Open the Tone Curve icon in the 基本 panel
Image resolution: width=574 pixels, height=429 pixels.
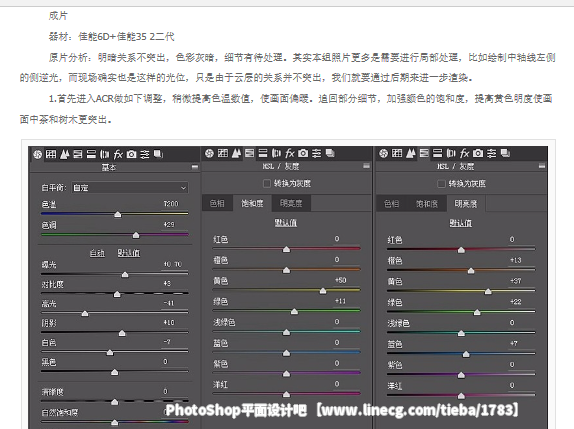(x=51, y=154)
